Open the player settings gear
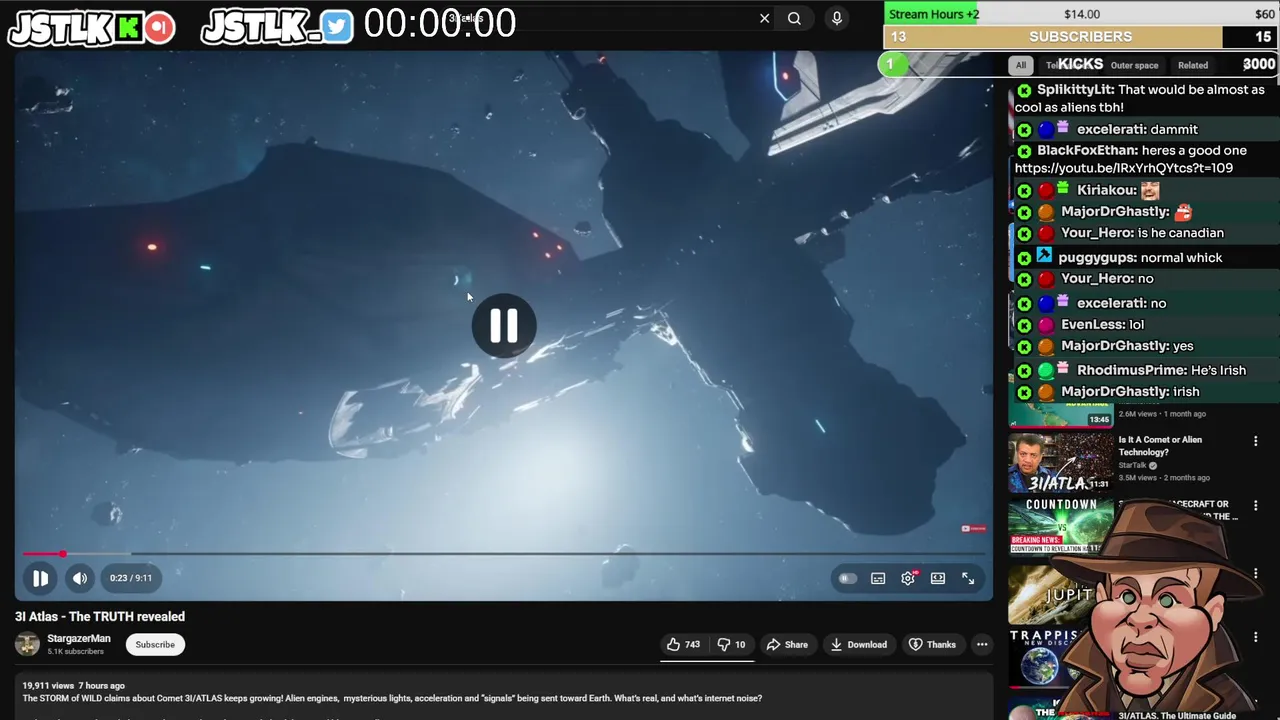 (x=908, y=578)
